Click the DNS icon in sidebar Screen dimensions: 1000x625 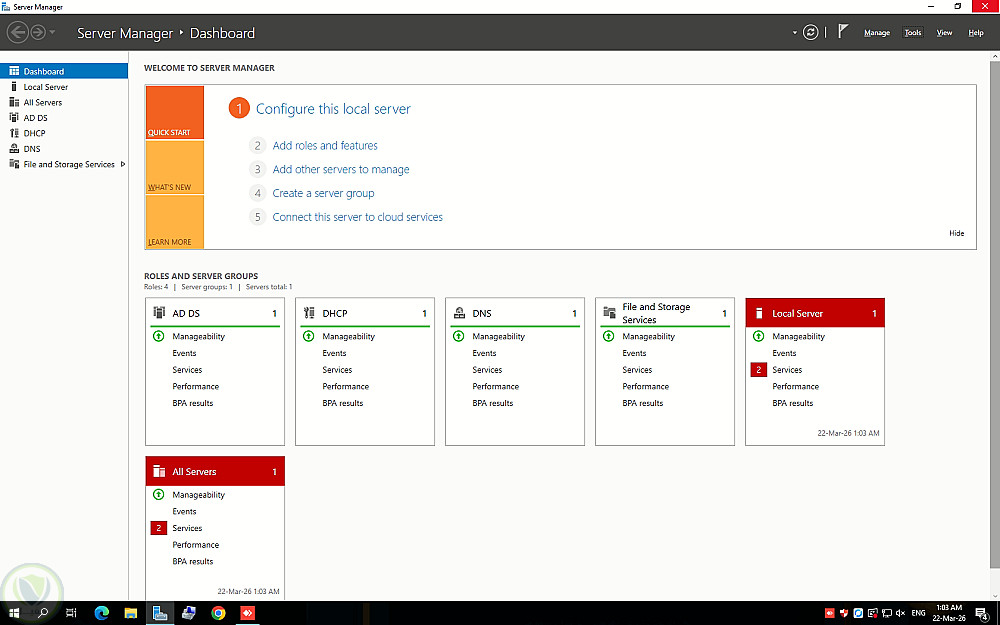pyautogui.click(x=14, y=149)
